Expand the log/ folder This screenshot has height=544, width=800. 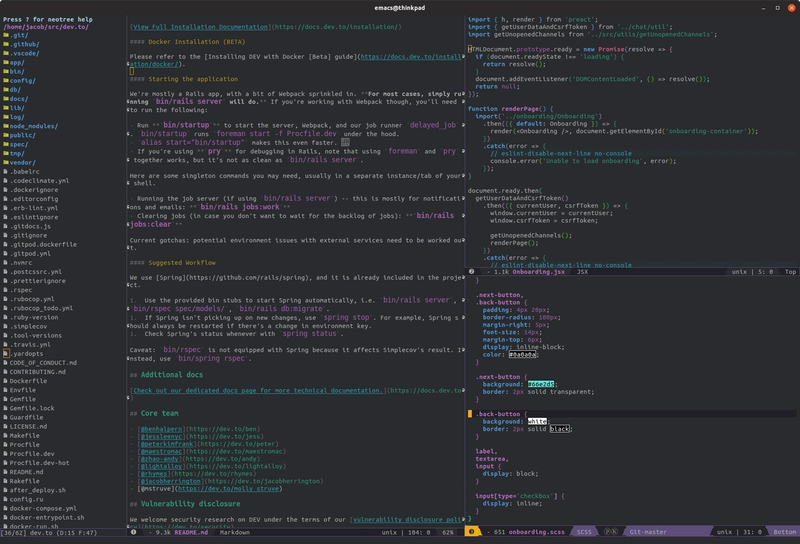coord(17,117)
